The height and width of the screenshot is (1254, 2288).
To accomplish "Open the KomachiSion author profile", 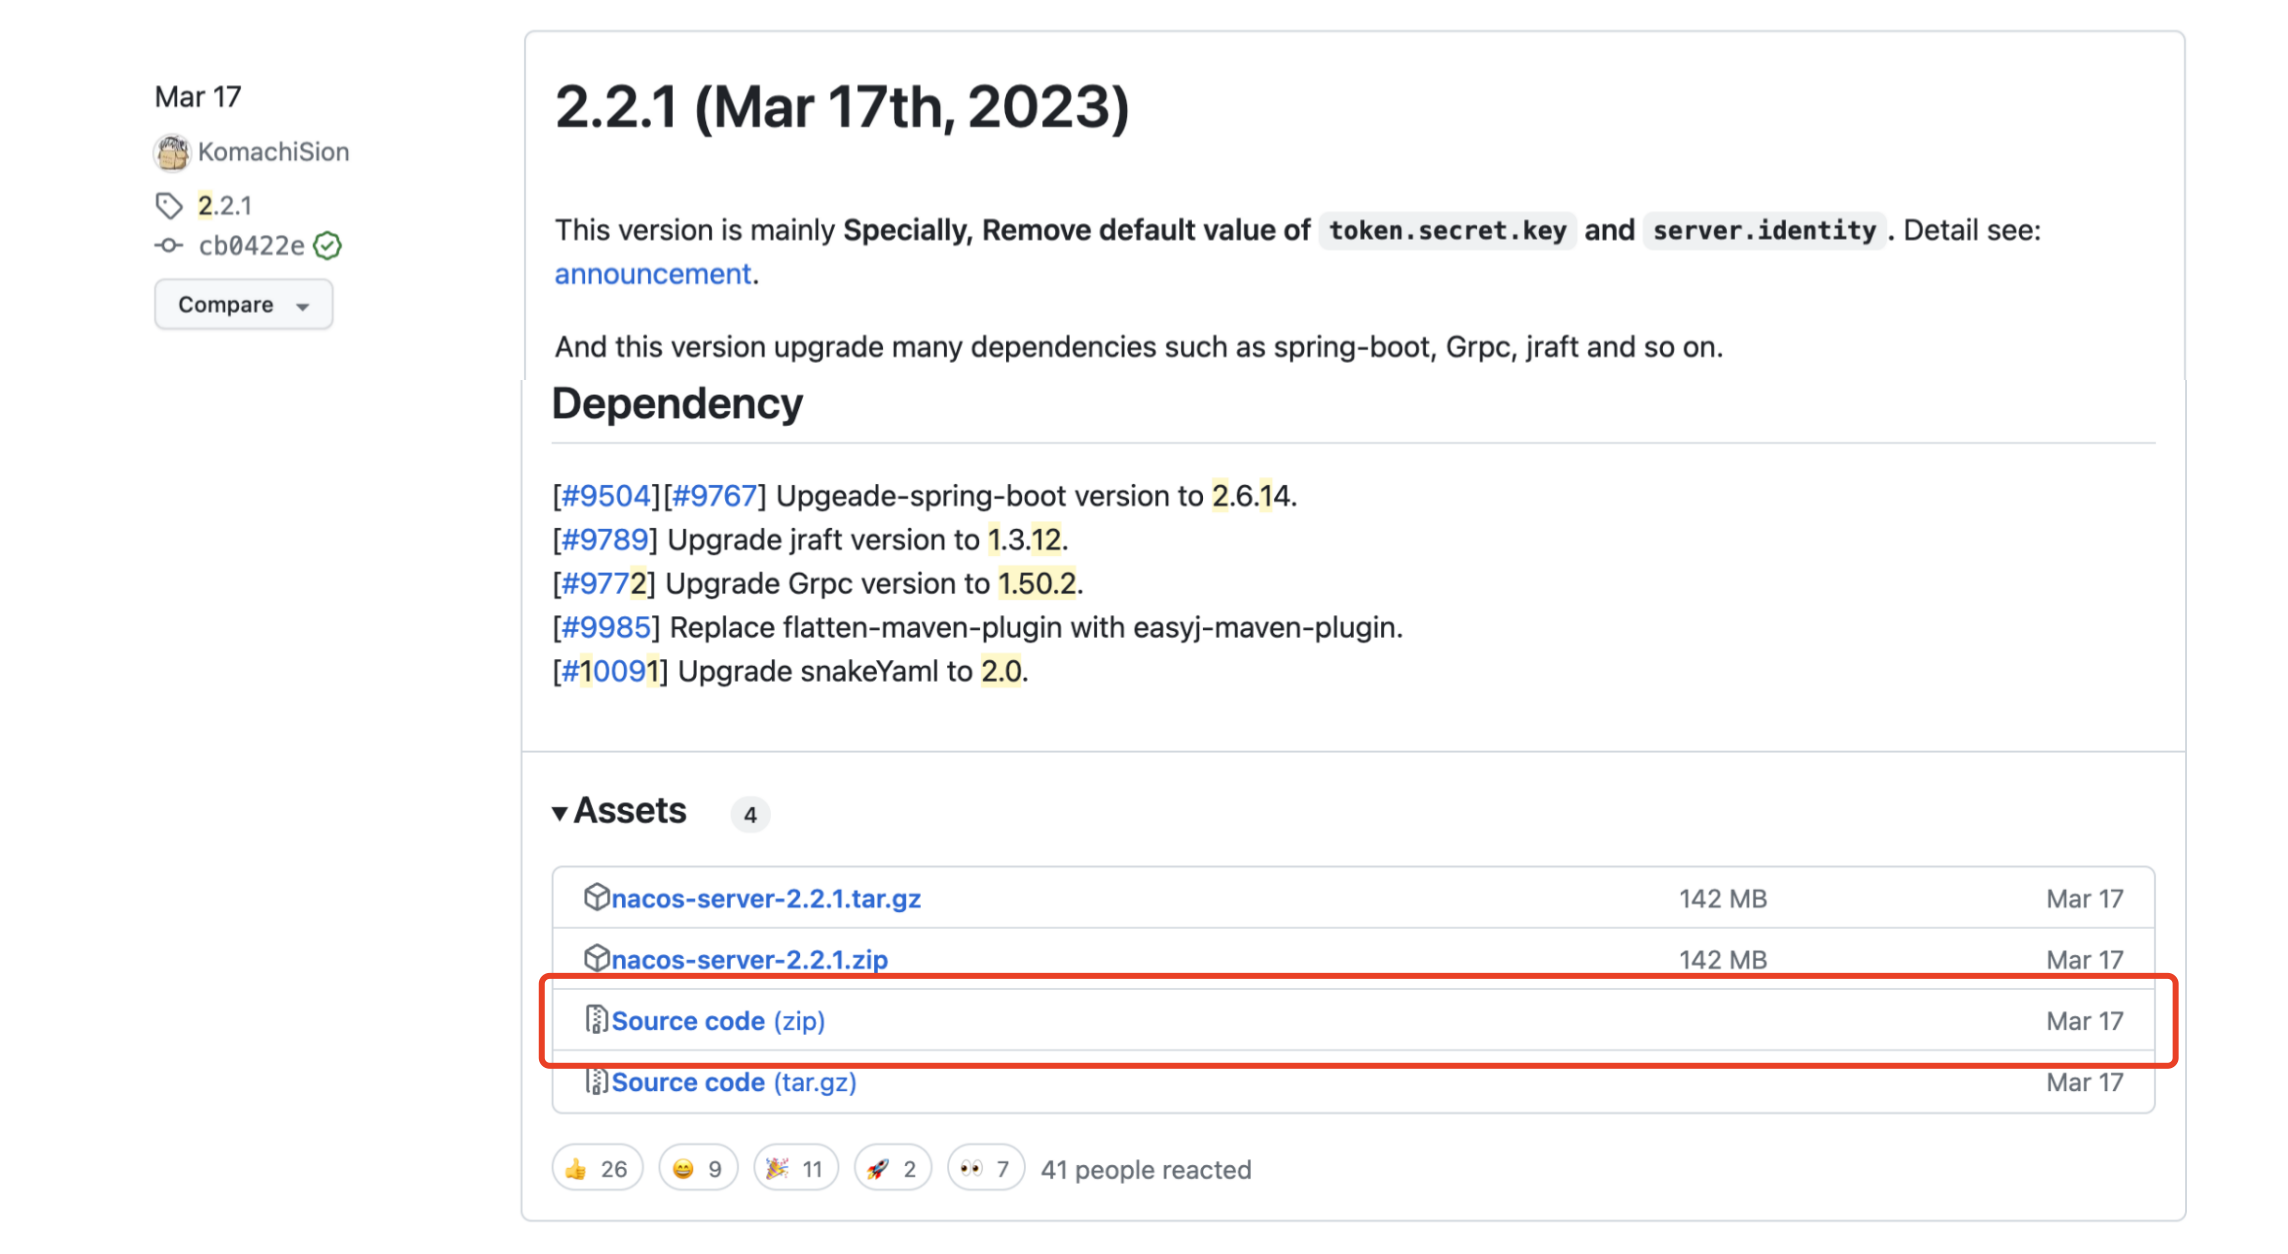I will [x=273, y=152].
